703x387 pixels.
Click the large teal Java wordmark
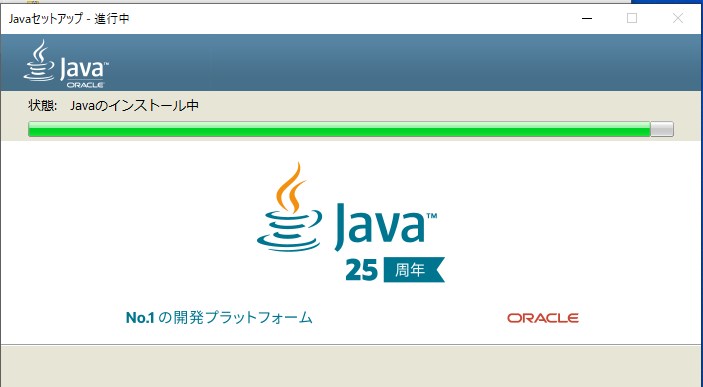pyautogui.click(x=380, y=227)
